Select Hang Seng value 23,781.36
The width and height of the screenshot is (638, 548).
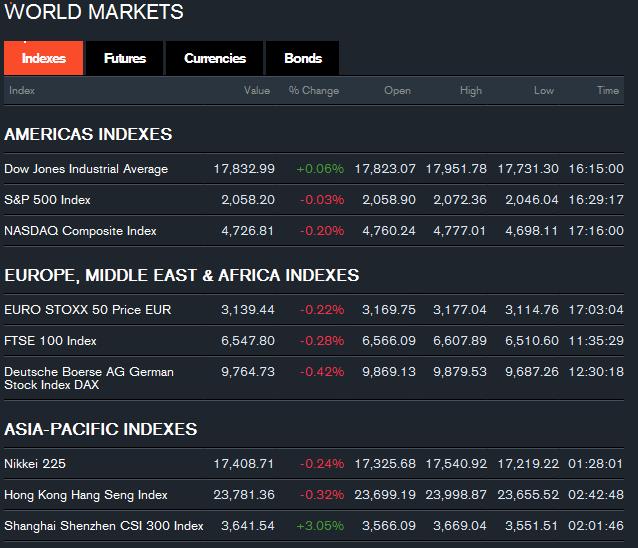pyautogui.click(x=244, y=495)
